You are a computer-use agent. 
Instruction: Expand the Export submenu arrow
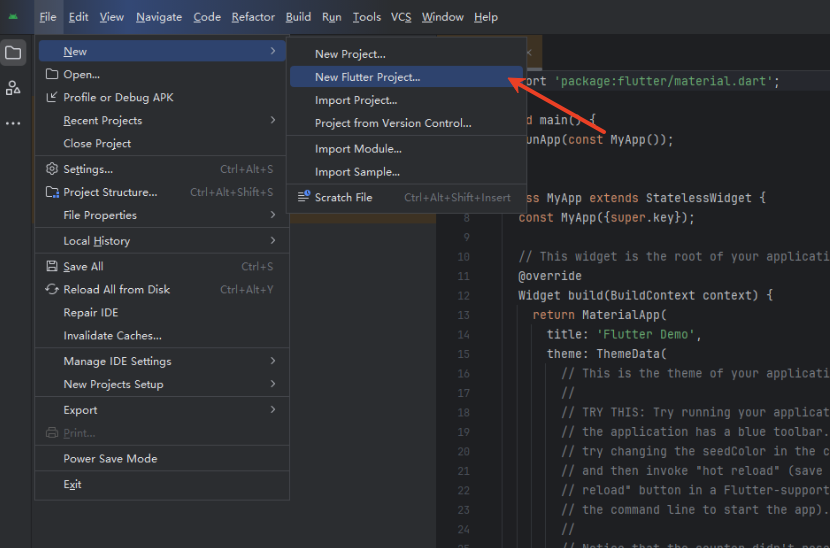pos(273,410)
